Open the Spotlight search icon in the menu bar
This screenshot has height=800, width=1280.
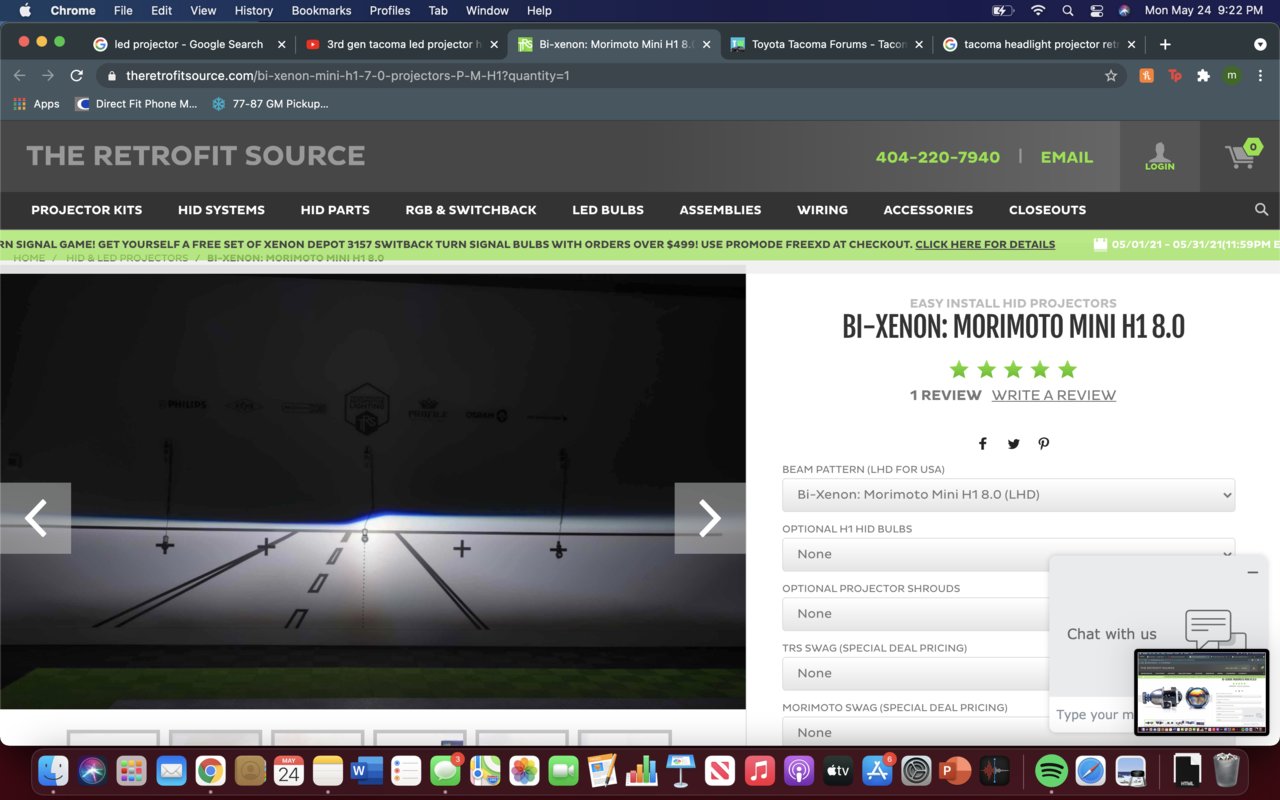pyautogui.click(x=1067, y=10)
